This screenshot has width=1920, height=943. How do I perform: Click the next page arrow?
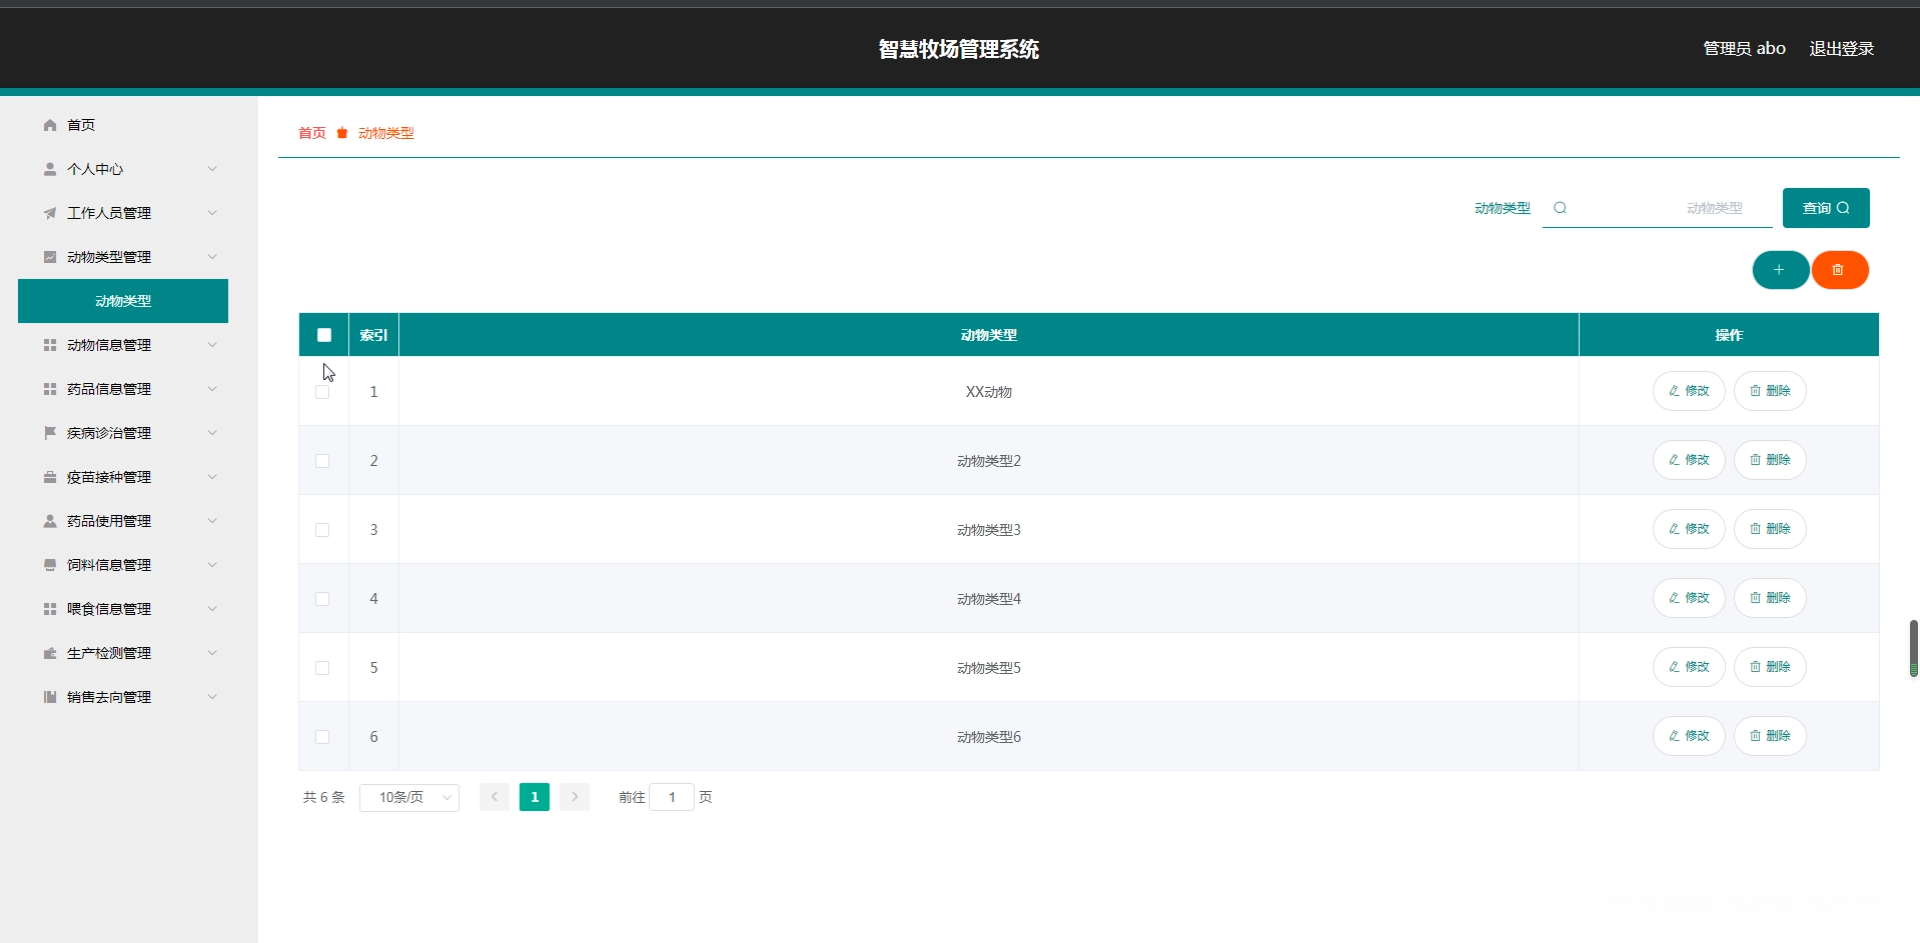[575, 797]
